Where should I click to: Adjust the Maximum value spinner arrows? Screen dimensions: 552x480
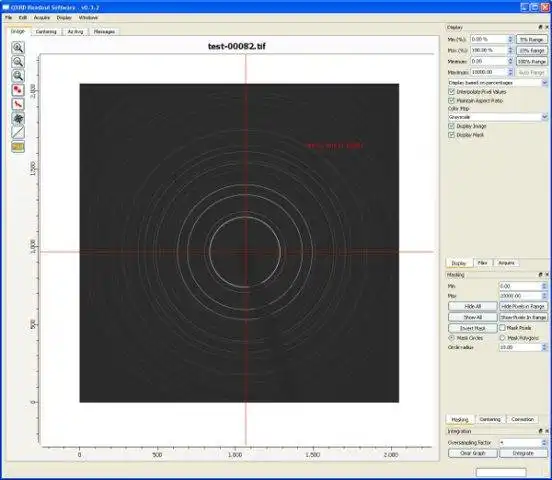510,72
